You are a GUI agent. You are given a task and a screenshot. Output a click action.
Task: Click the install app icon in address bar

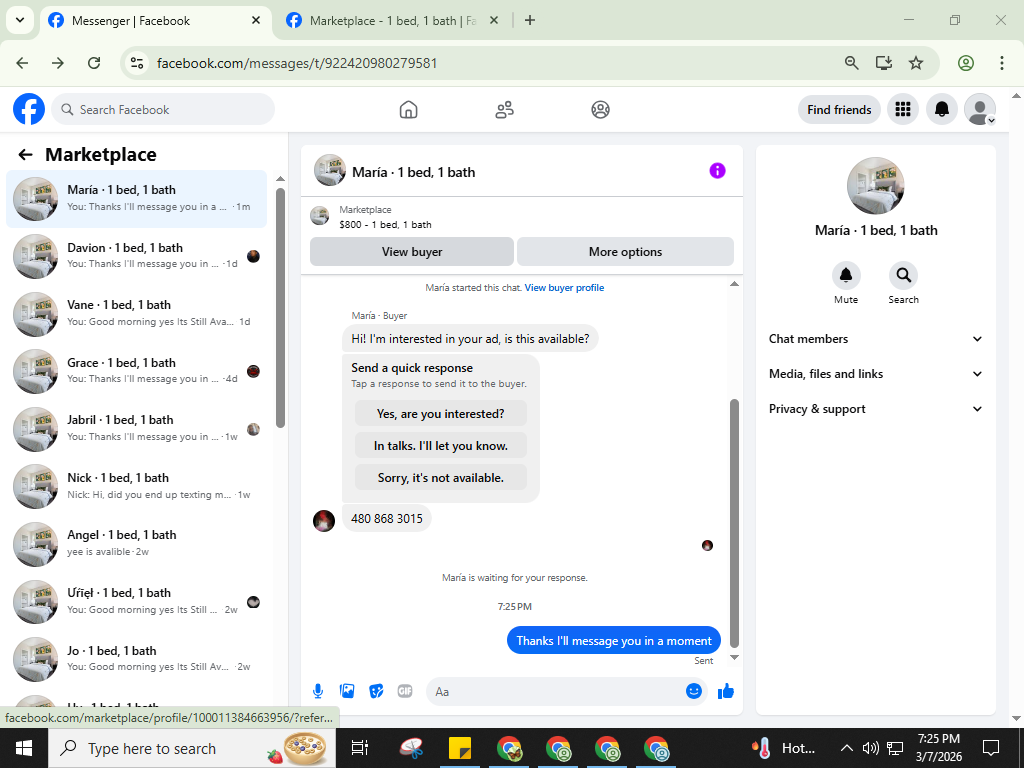tap(884, 63)
